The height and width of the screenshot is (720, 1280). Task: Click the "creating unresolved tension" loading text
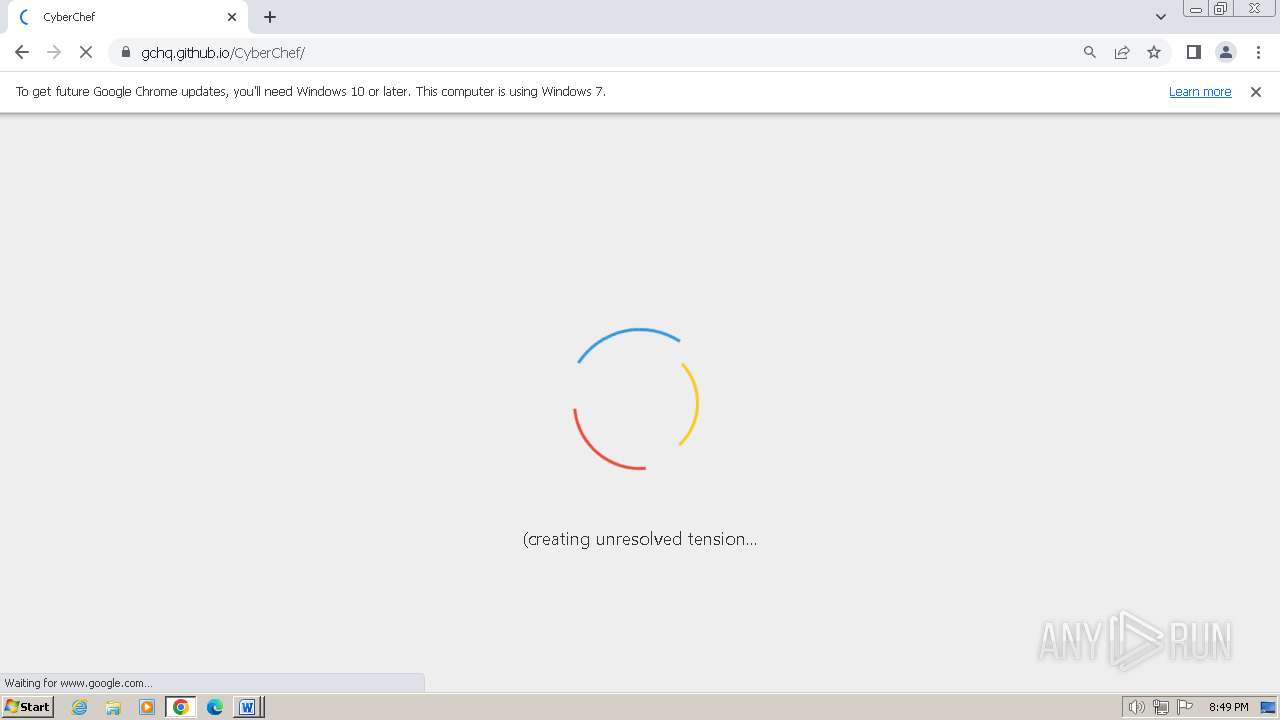click(640, 539)
